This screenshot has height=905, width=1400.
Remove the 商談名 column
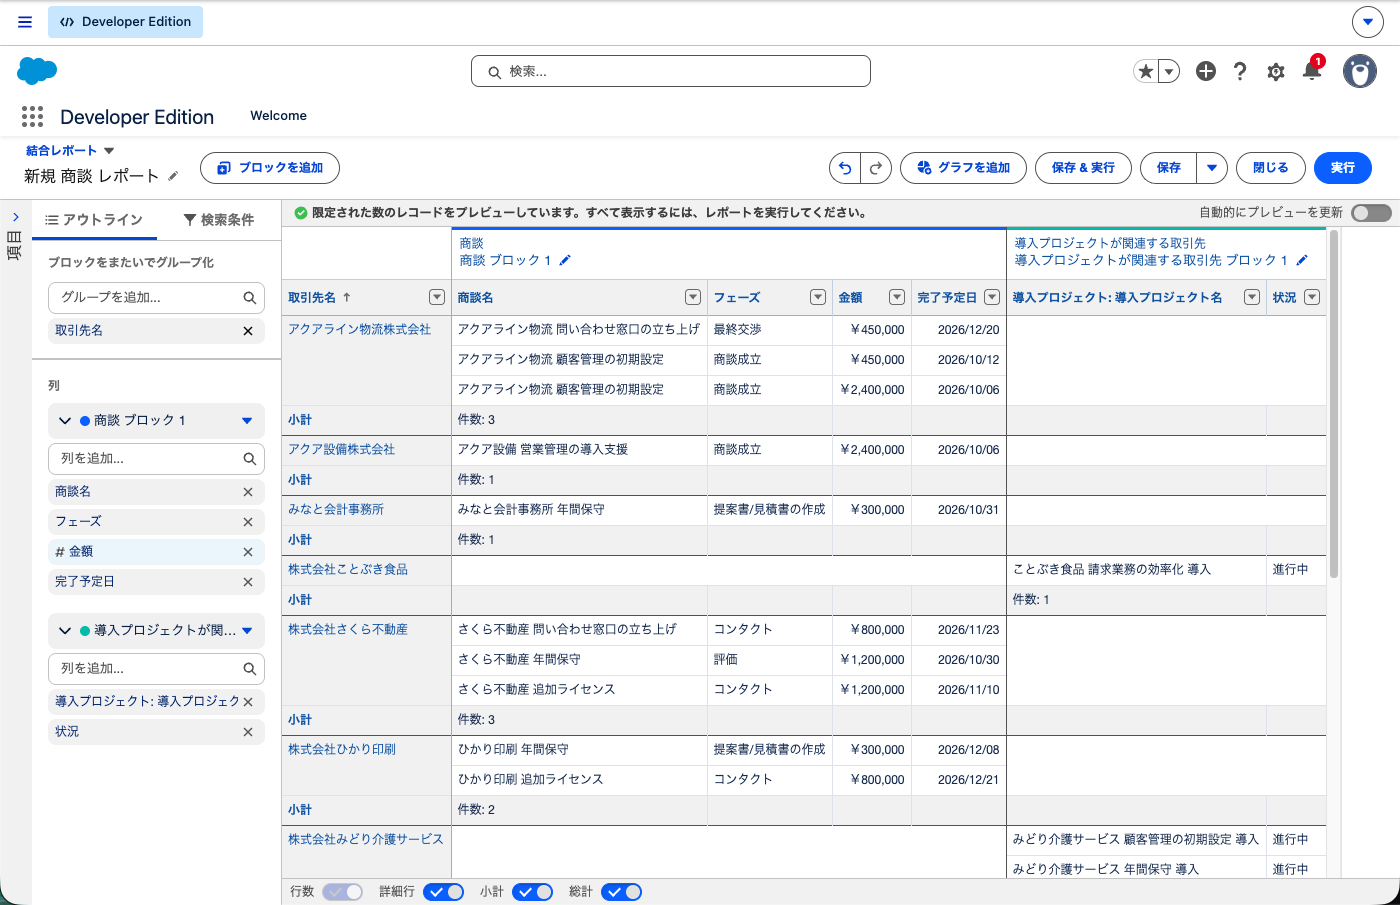pyautogui.click(x=248, y=492)
